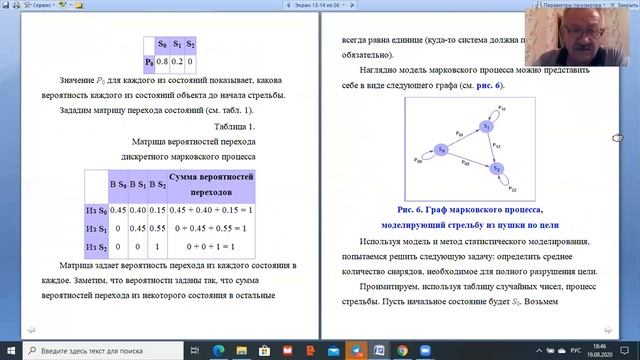Open Task View from the taskbar
This screenshot has width=640, height=360.
(195, 351)
